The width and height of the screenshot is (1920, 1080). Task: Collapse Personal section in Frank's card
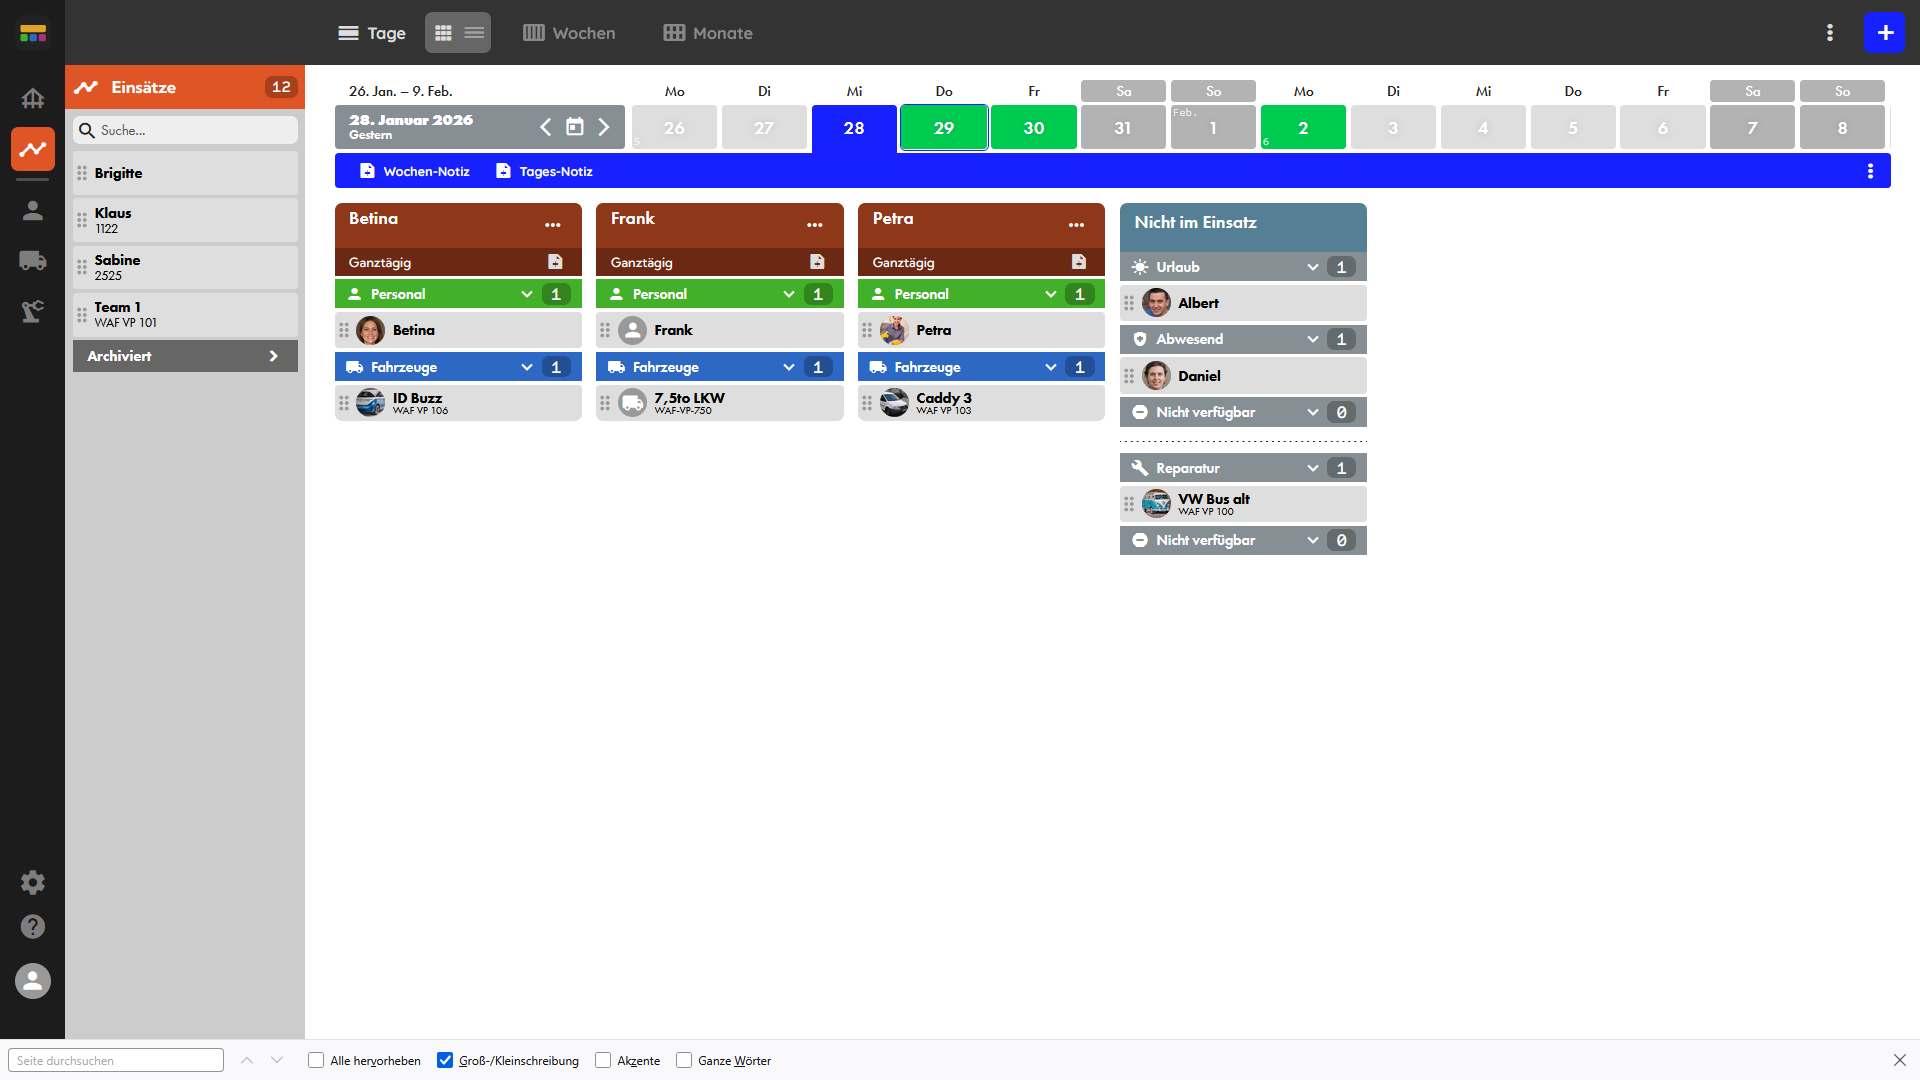tap(789, 294)
